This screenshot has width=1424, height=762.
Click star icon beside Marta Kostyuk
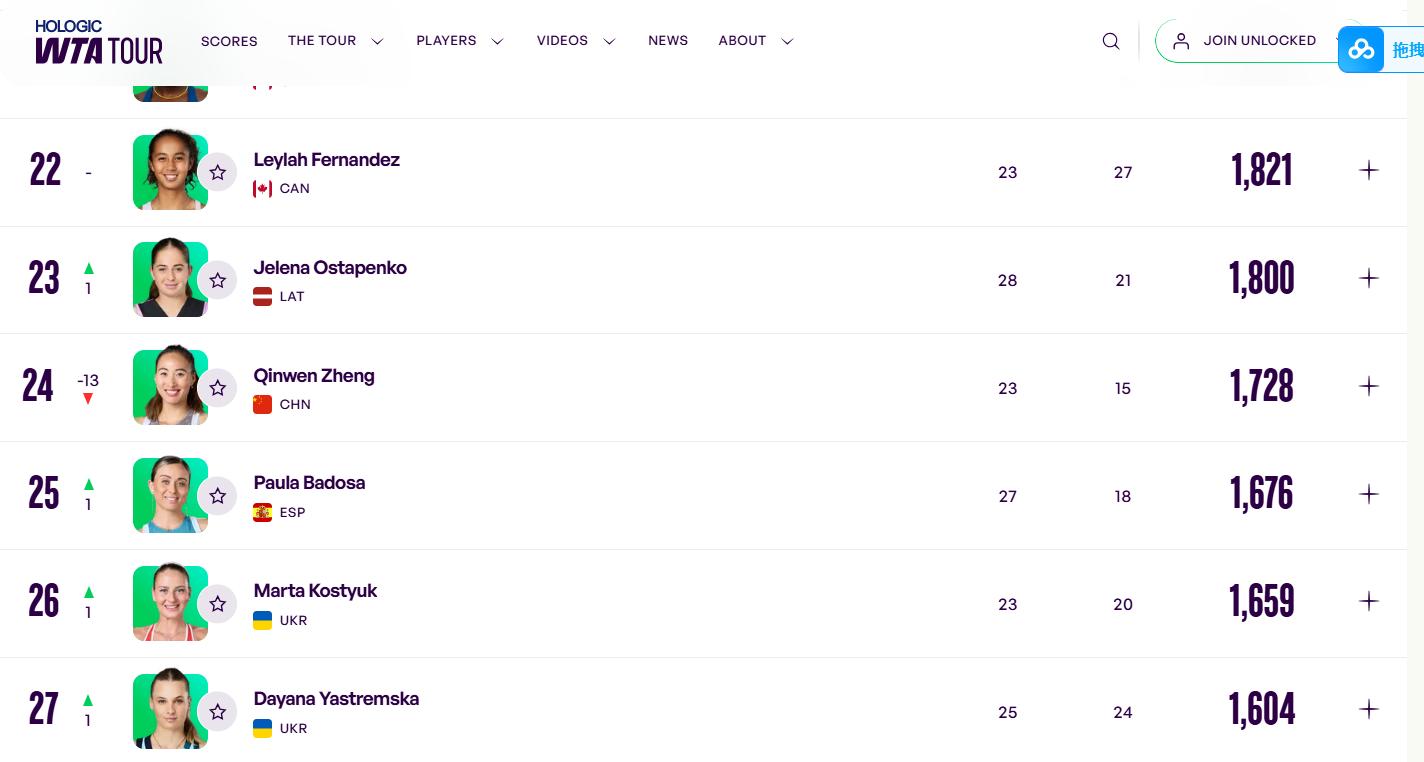[217, 604]
